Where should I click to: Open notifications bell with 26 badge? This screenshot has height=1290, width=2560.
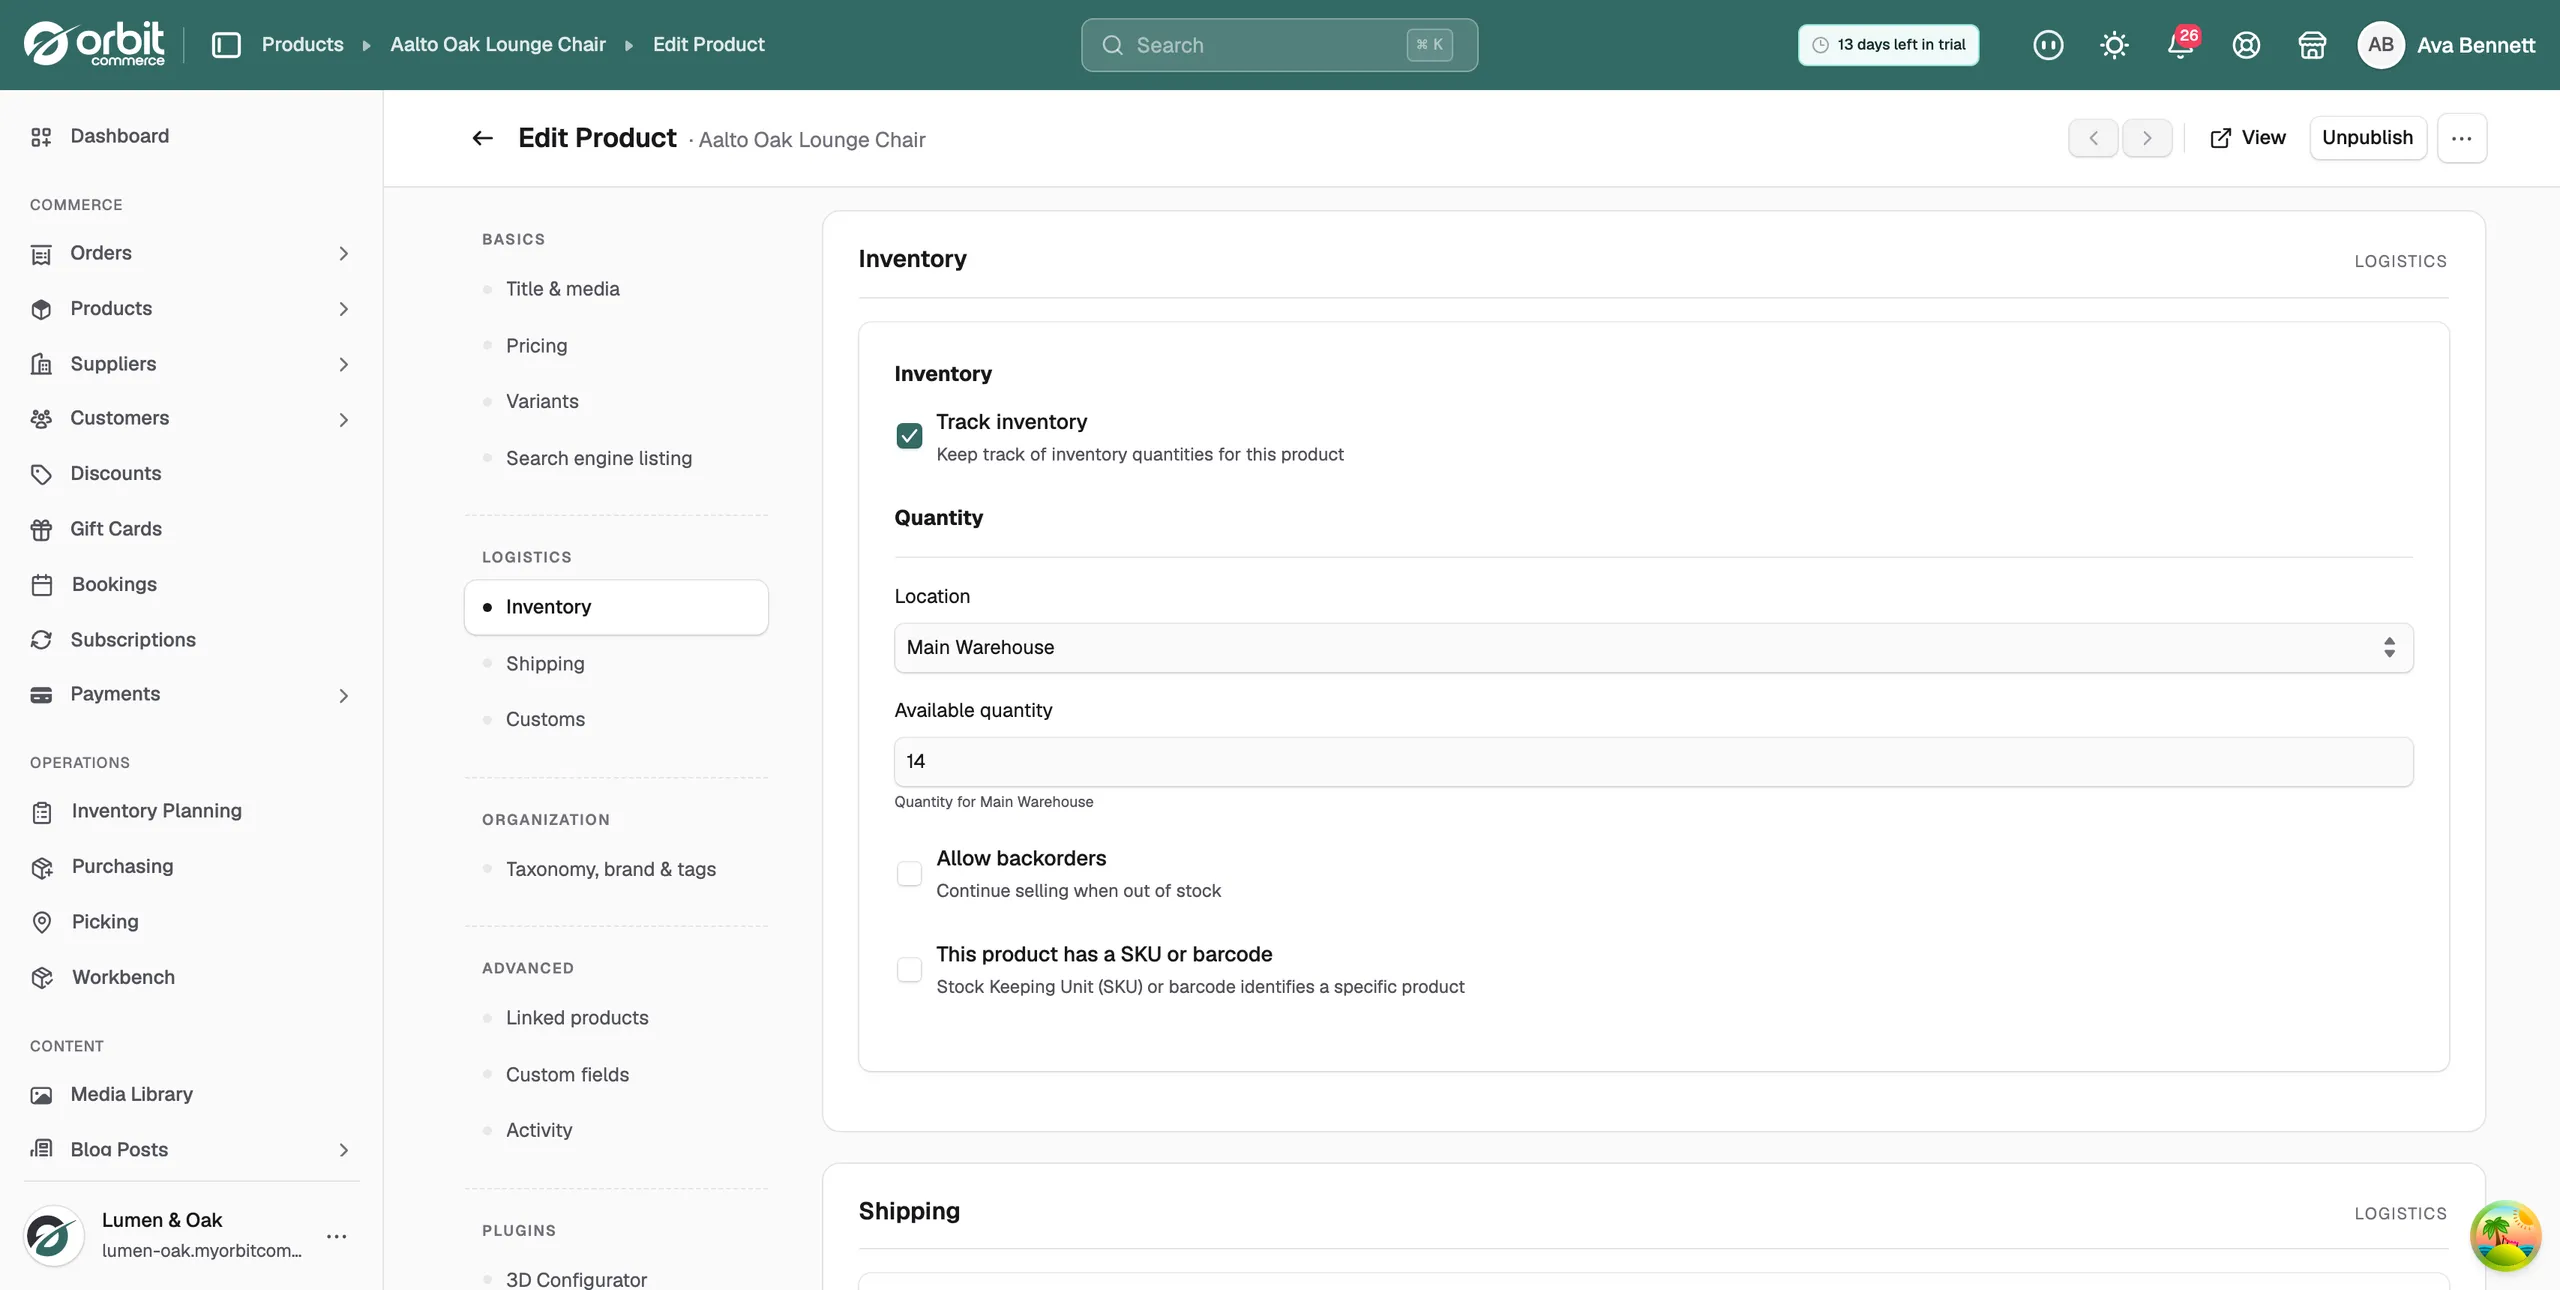(x=2180, y=45)
